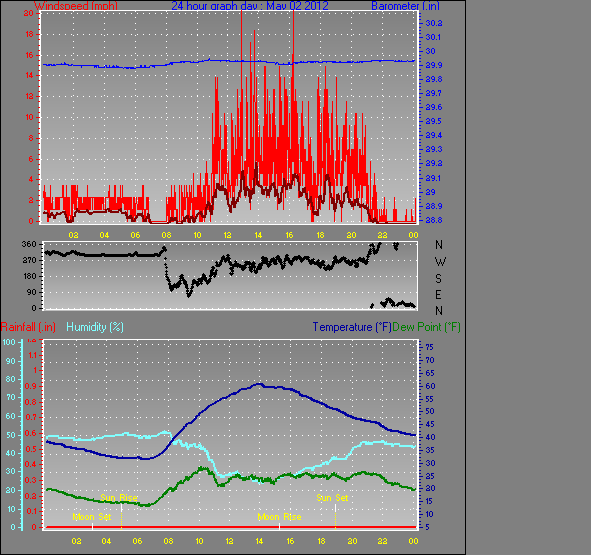Select 100 on the humidity axis
591x555 pixels.
pos(9,342)
